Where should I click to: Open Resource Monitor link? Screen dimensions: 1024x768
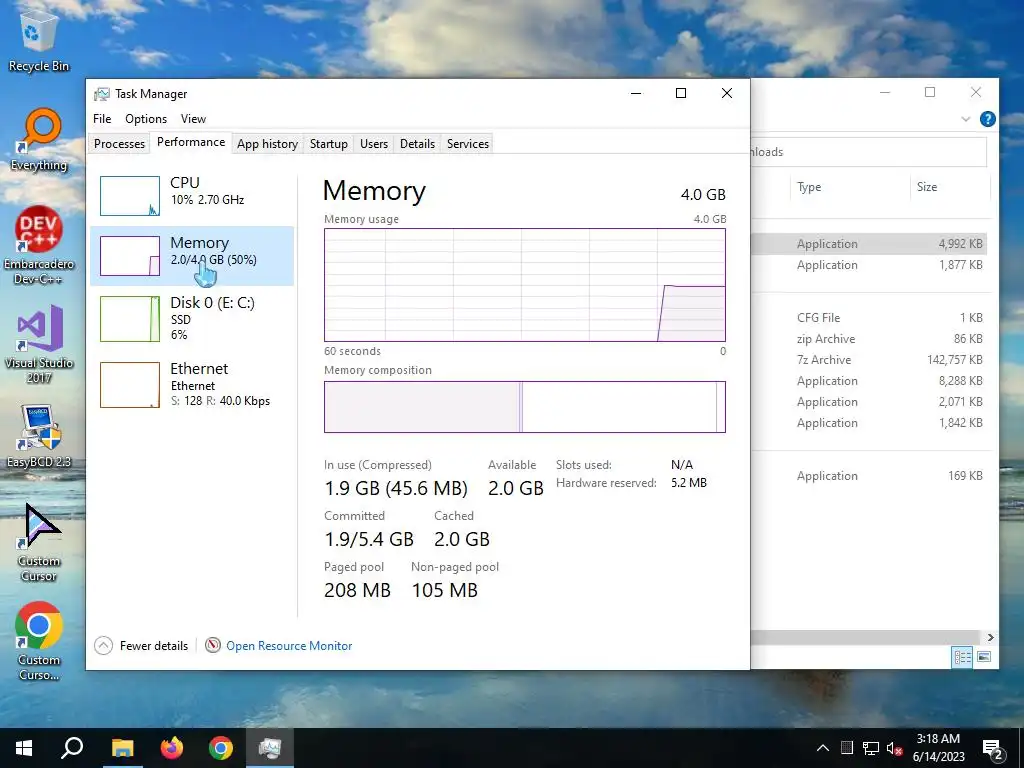pyautogui.click(x=289, y=646)
